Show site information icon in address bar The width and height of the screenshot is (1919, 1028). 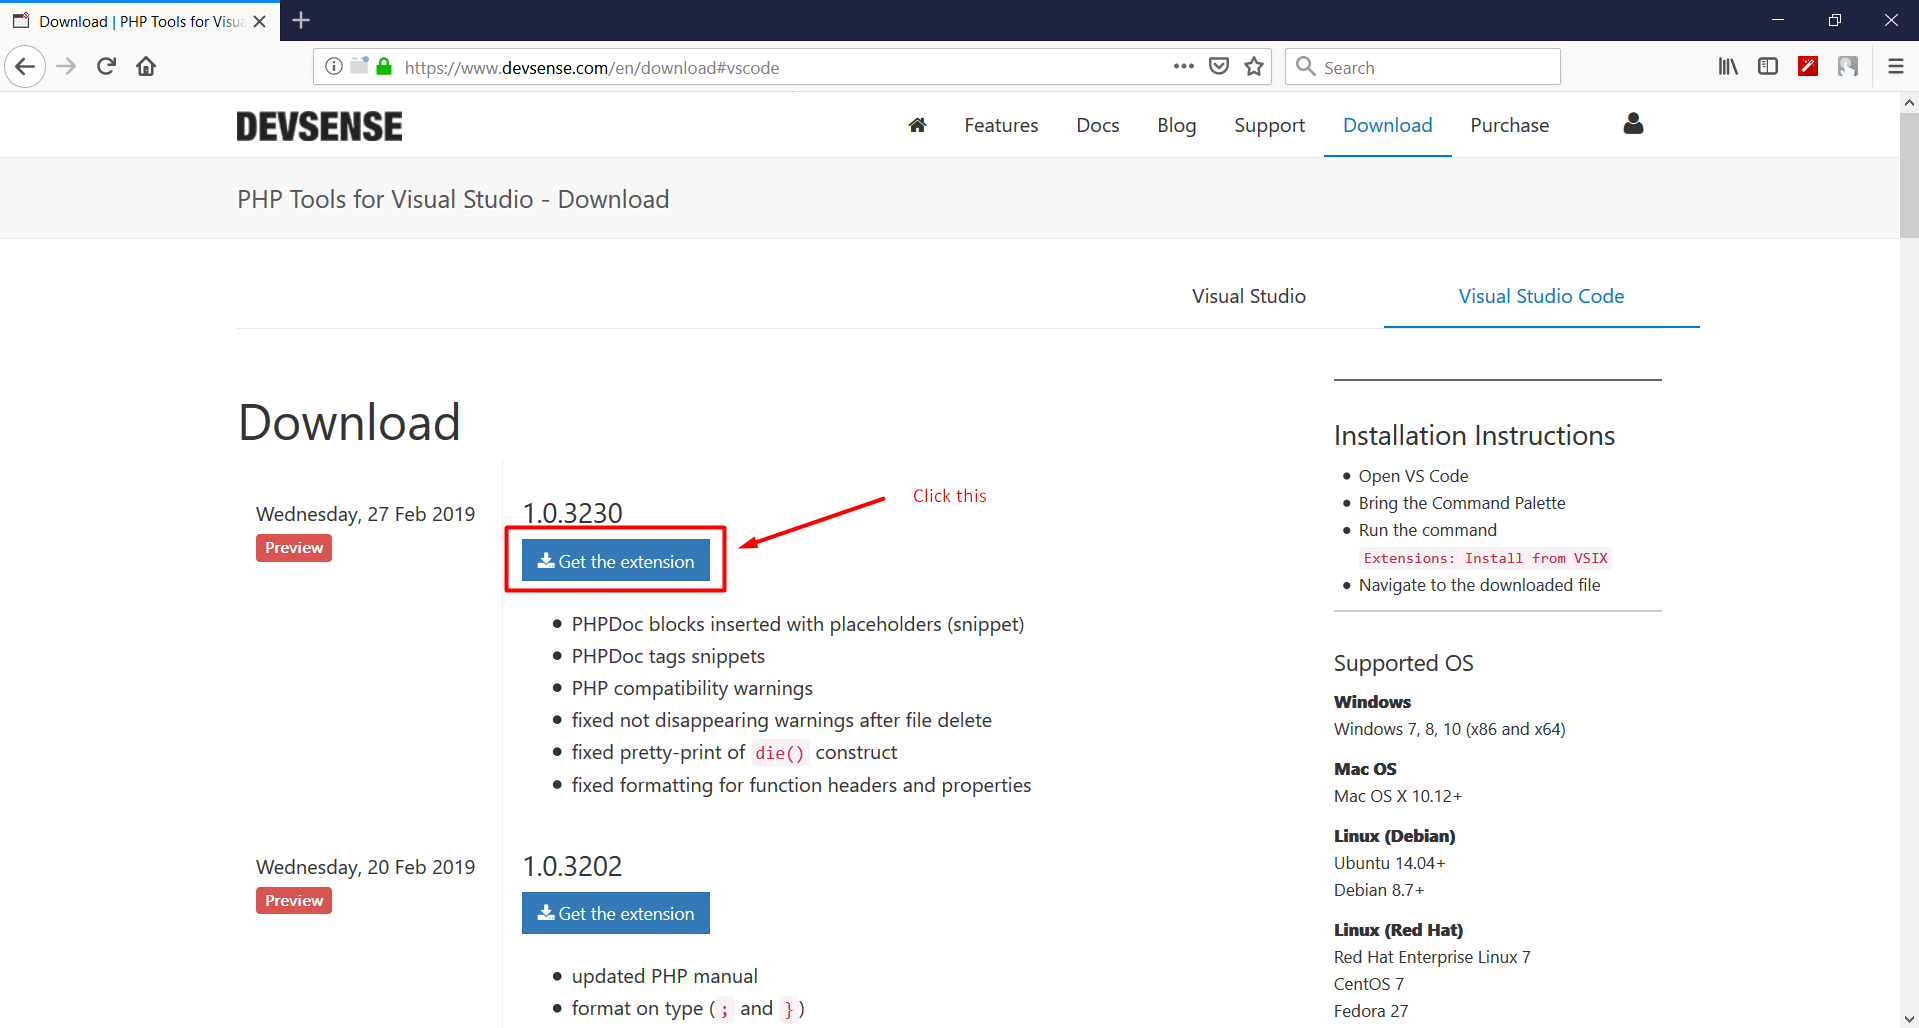pos(334,67)
